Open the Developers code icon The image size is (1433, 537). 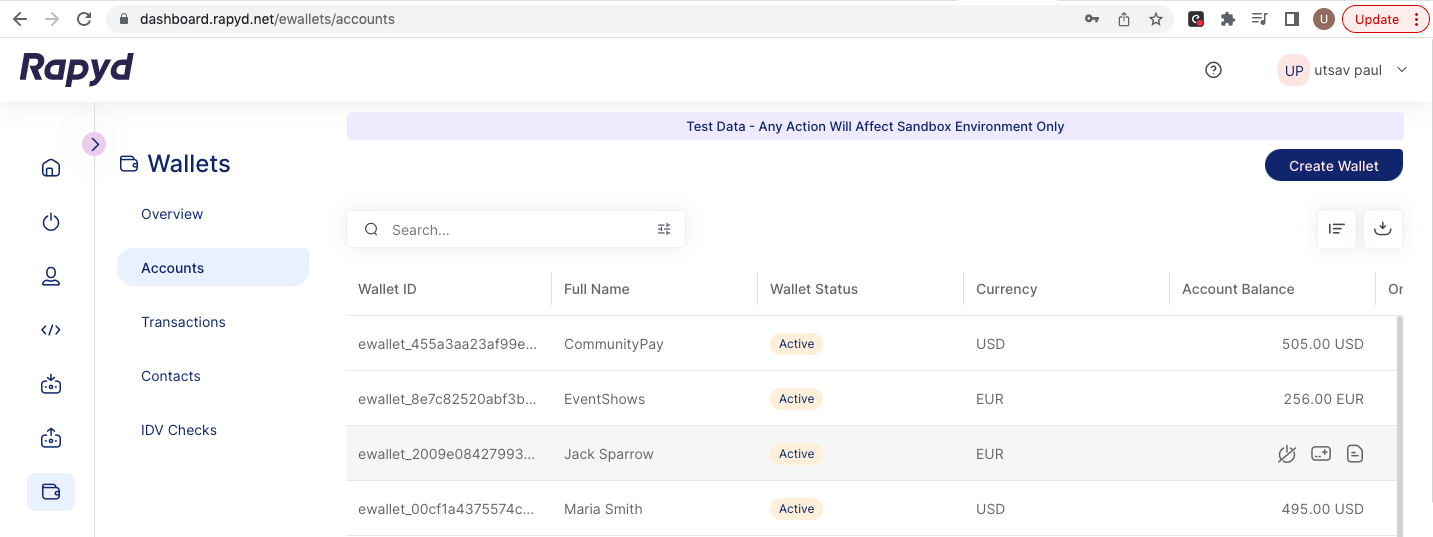pyautogui.click(x=51, y=330)
